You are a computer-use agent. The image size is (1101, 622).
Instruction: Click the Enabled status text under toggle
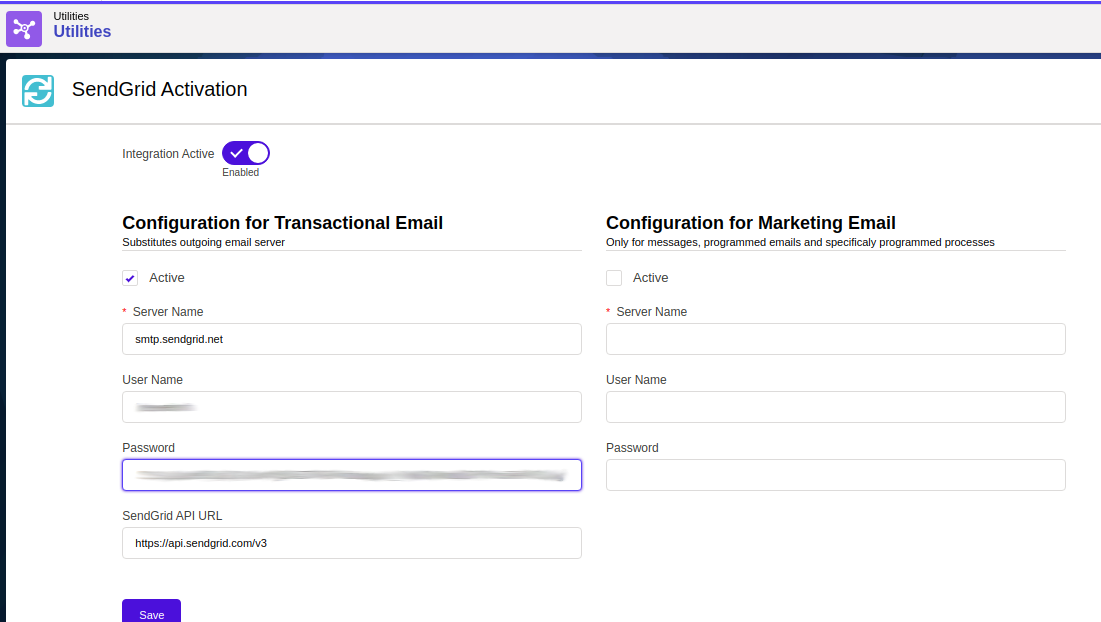[240, 173]
